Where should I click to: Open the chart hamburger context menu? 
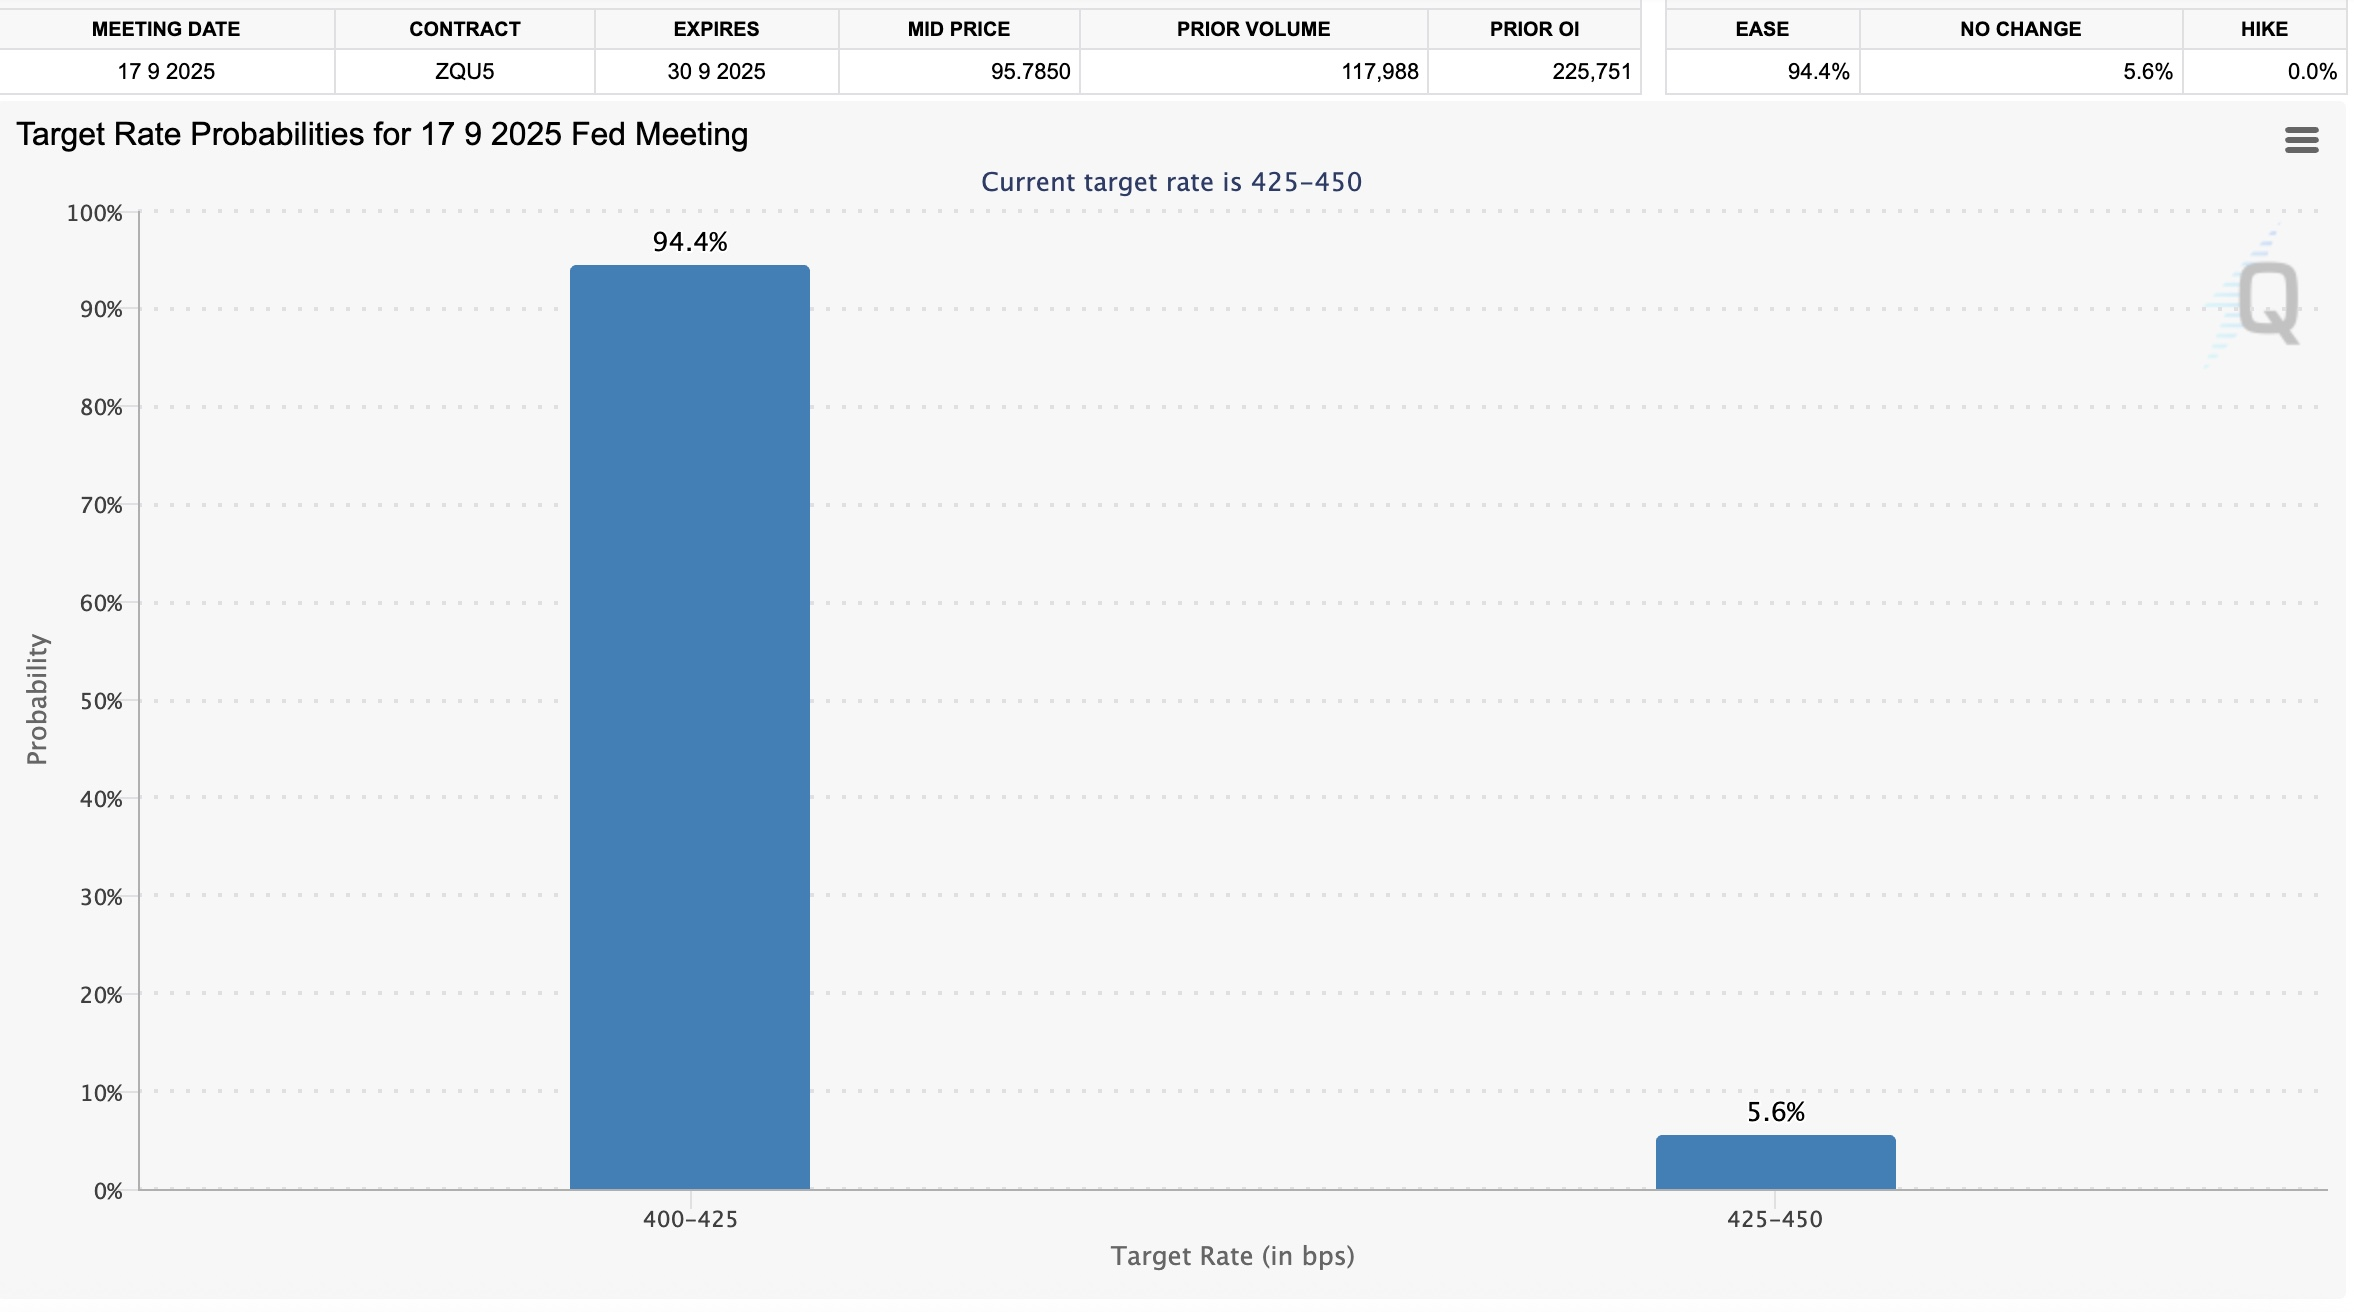[x=2301, y=140]
